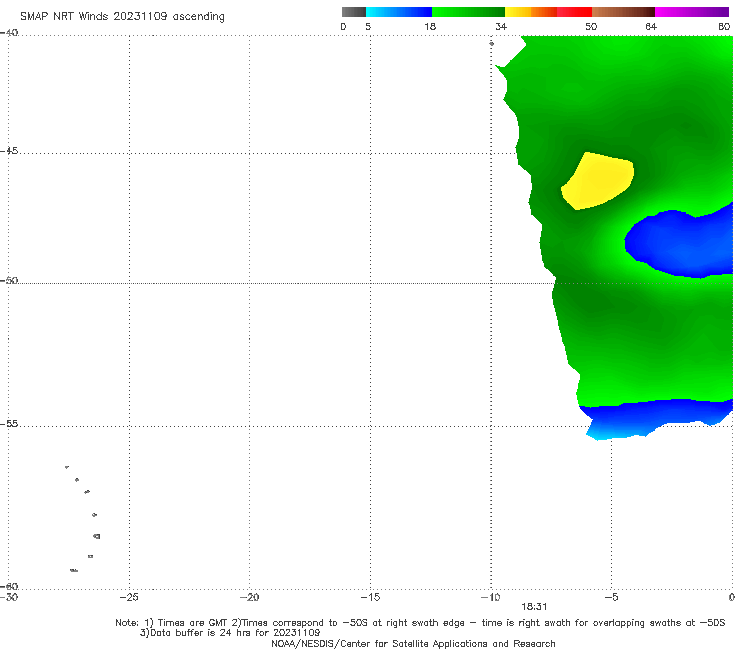Click the green 18-34 colorbar segment
Screen dimensions: 740x650
(x=468, y=12)
